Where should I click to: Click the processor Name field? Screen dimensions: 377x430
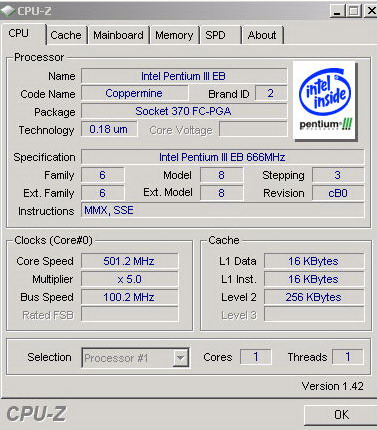184,76
